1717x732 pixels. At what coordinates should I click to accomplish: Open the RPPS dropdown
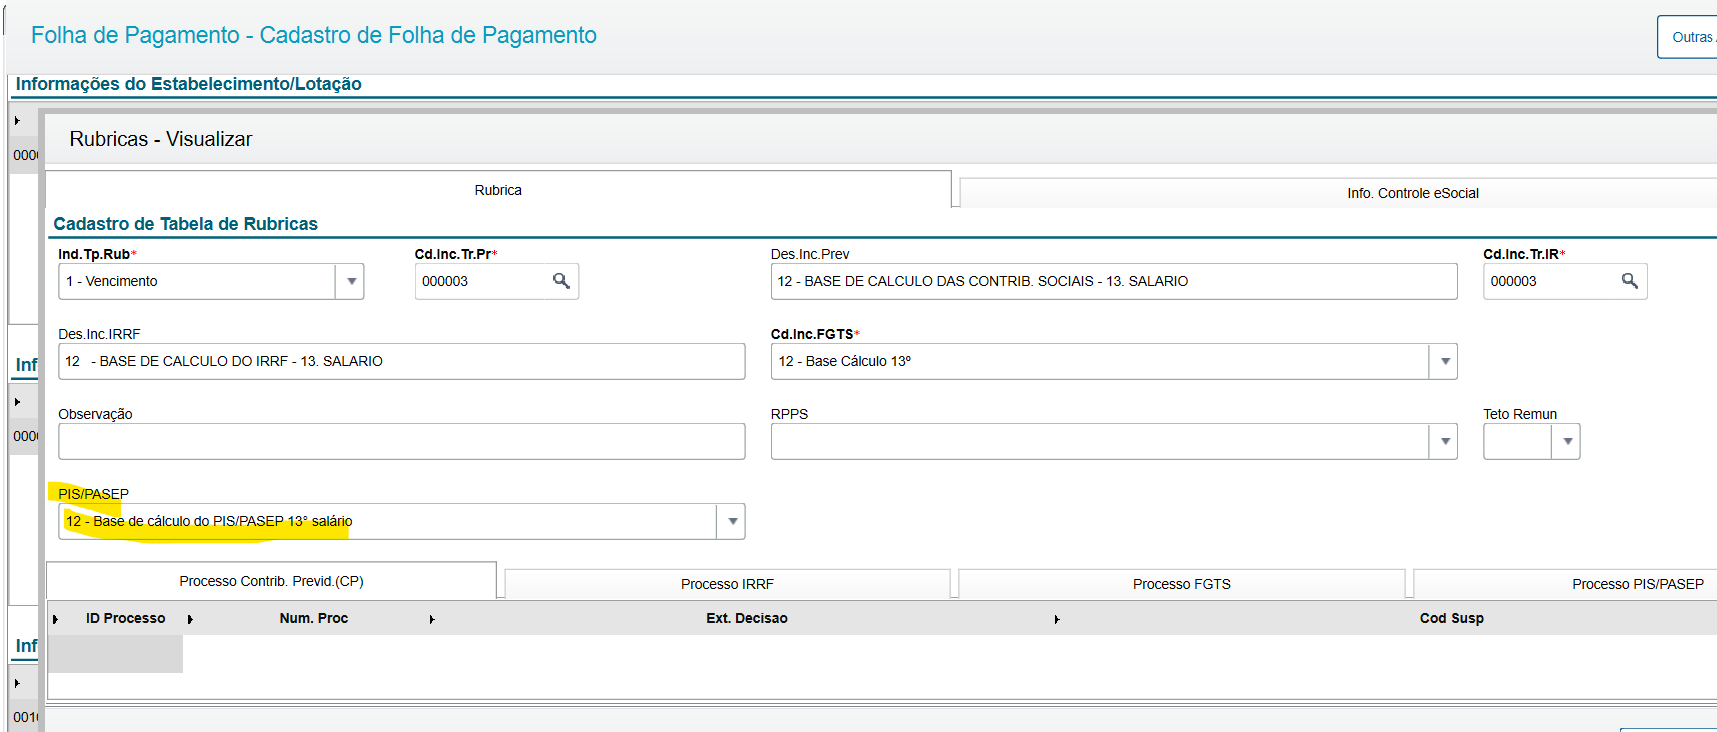(x=1444, y=441)
